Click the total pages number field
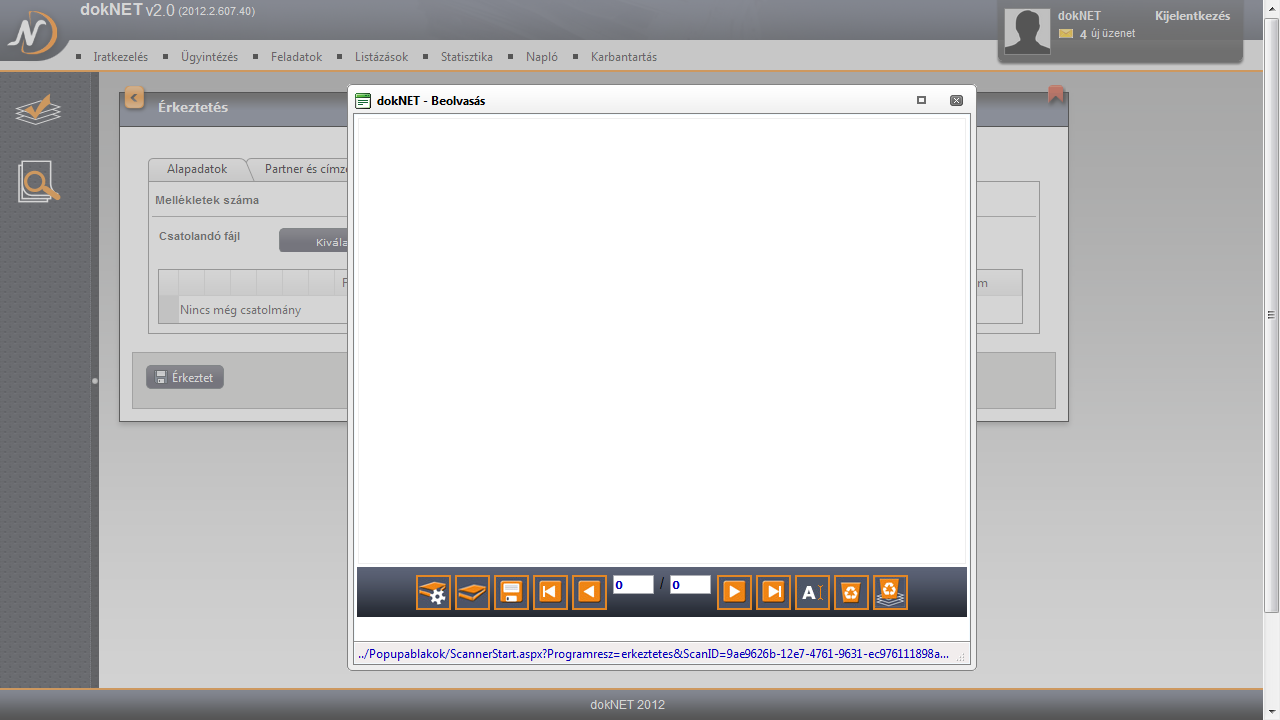1280x720 pixels. pos(690,585)
